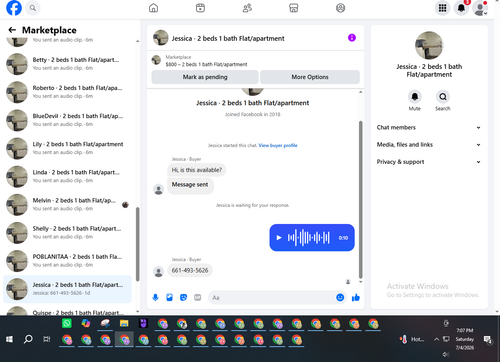Open the Groups tab icon
500x362 pixels.
340,8
